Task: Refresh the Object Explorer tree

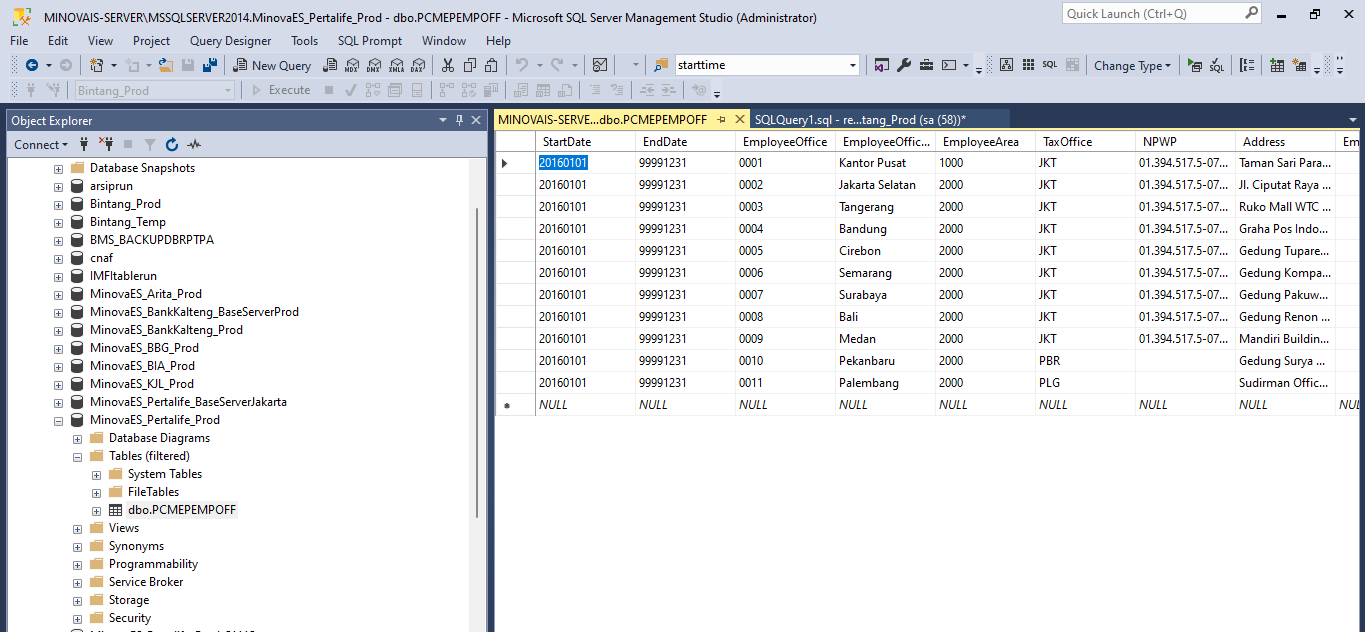Action: (x=172, y=145)
